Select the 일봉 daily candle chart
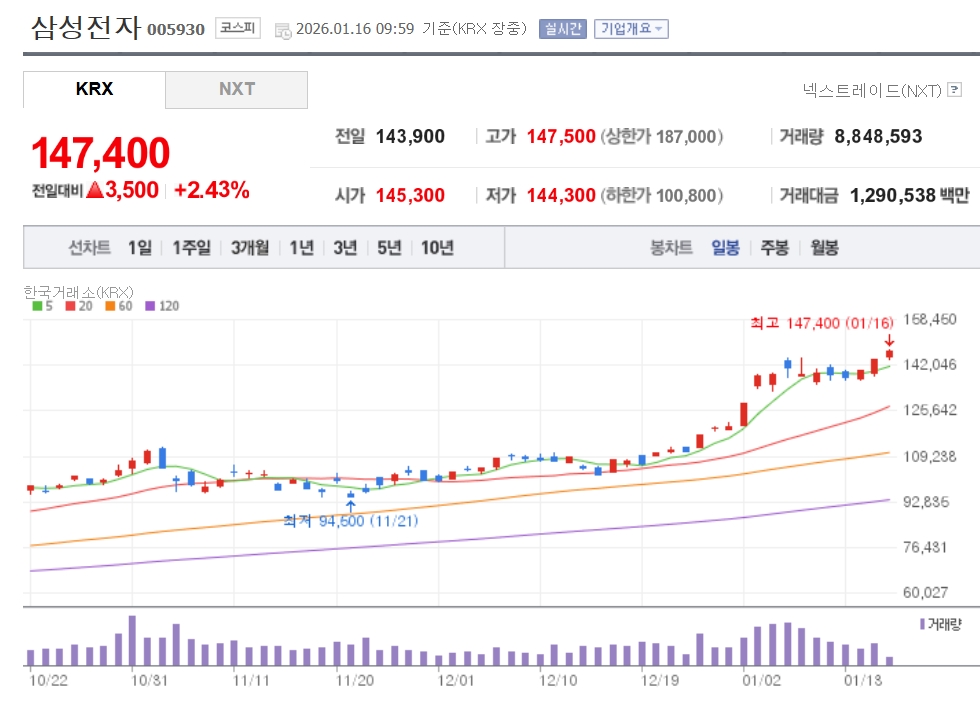This screenshot has height=713, width=980. 725,248
